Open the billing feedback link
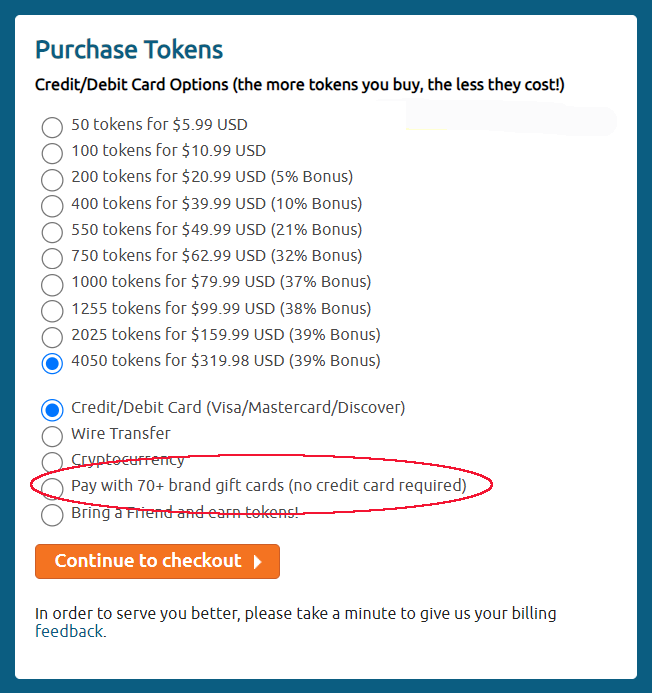 (69, 631)
